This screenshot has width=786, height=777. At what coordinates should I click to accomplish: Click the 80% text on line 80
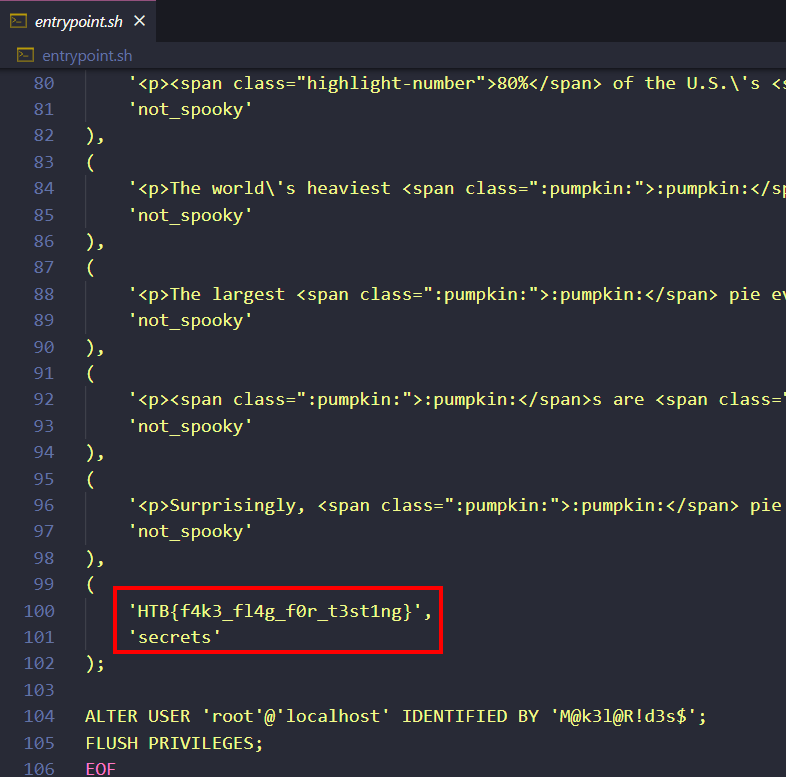click(508, 83)
